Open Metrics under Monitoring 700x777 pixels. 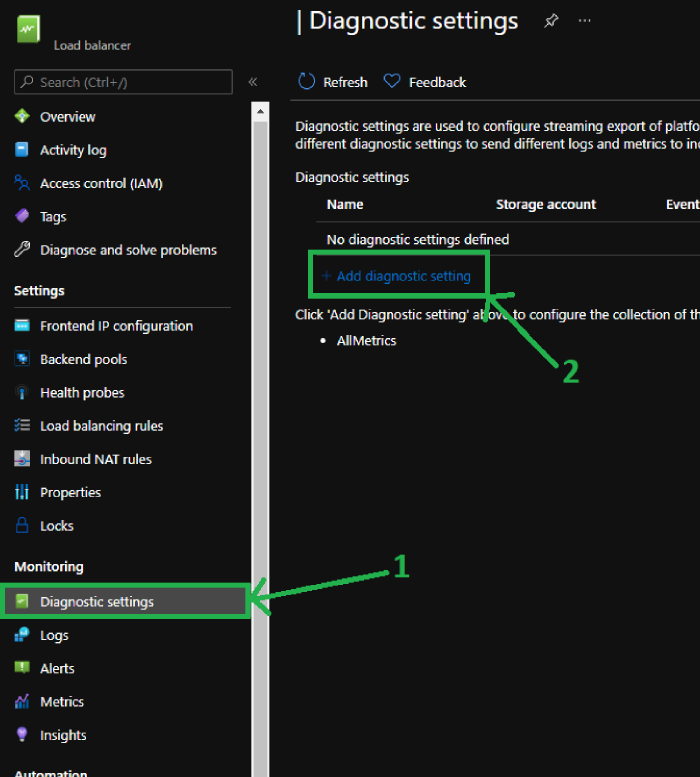point(62,702)
